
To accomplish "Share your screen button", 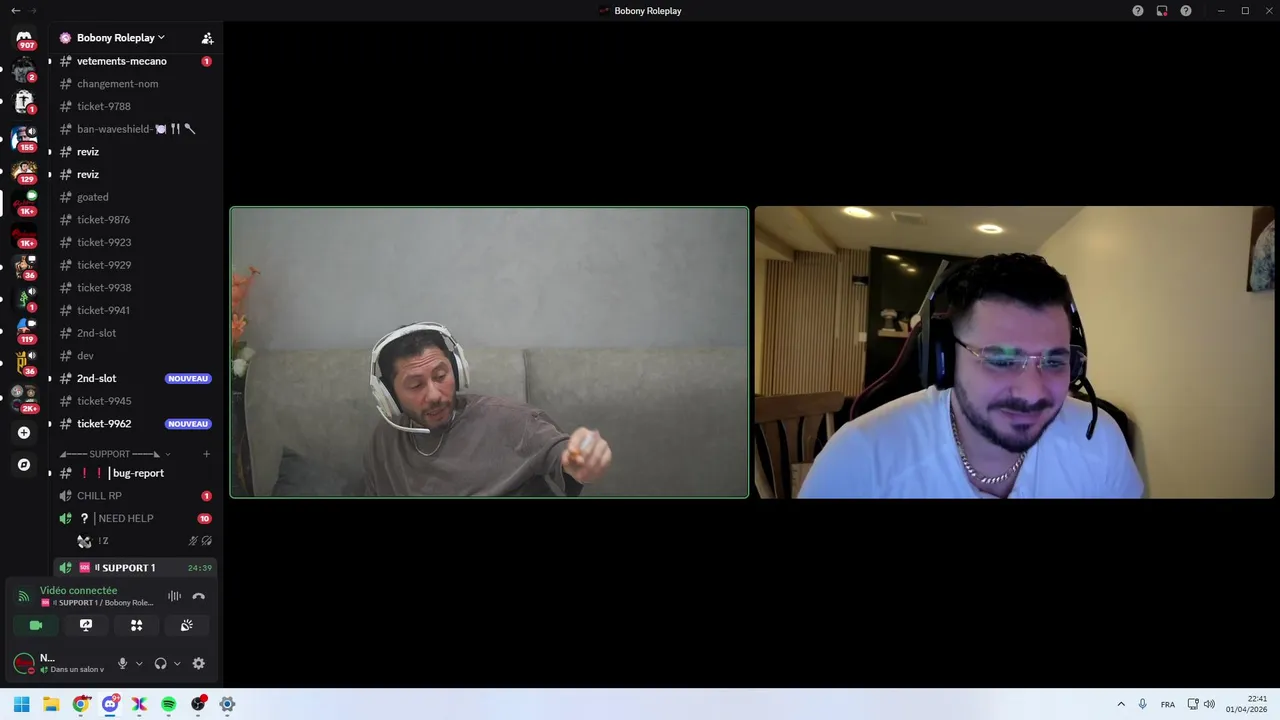I will pyautogui.click(x=86, y=625).
